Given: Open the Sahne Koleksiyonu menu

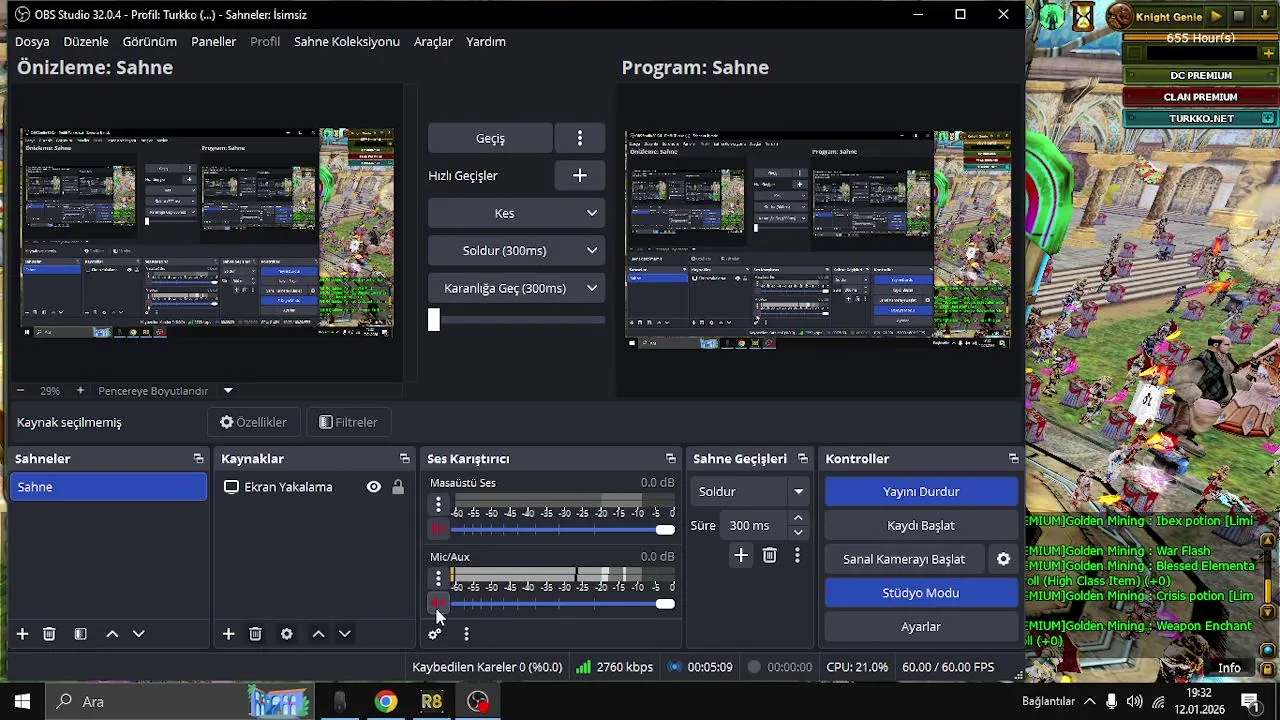Looking at the screenshot, I should coord(347,41).
